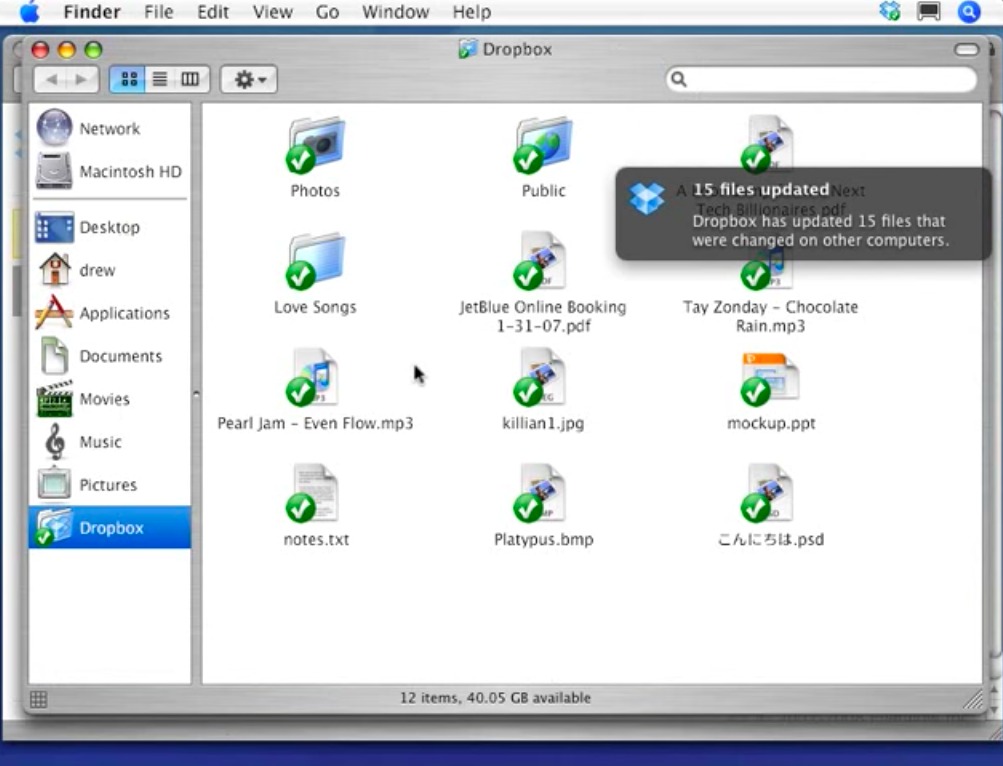Click the JetBlue Online Booking 1-31-07.pdf label
1003x766 pixels.
point(543,316)
